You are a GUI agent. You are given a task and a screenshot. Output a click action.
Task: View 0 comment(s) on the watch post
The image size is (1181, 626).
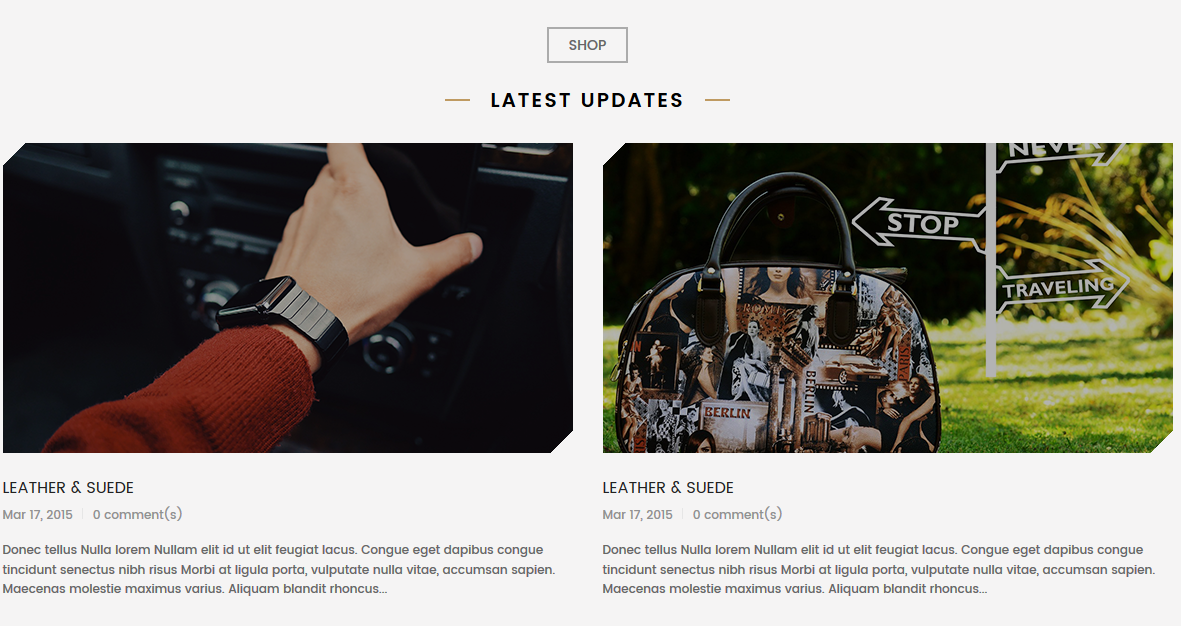137,515
